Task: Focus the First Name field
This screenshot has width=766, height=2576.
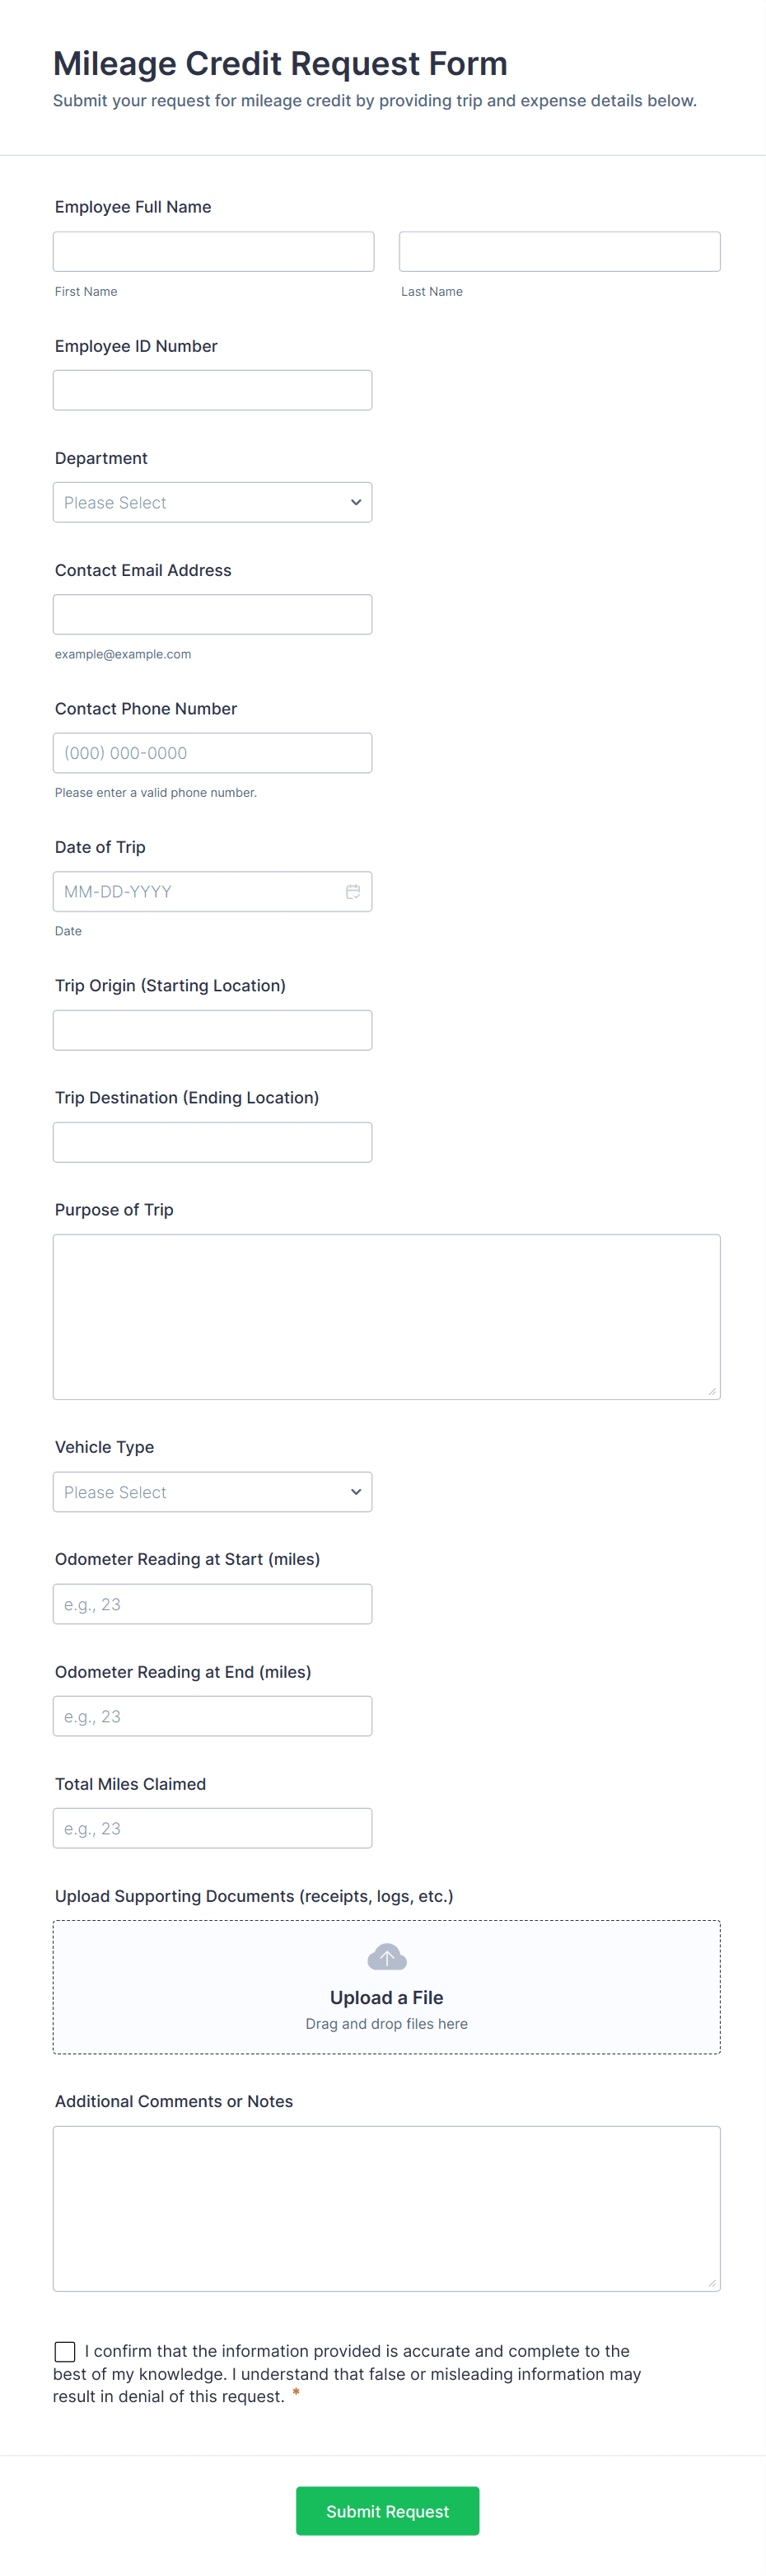Action: tap(213, 252)
